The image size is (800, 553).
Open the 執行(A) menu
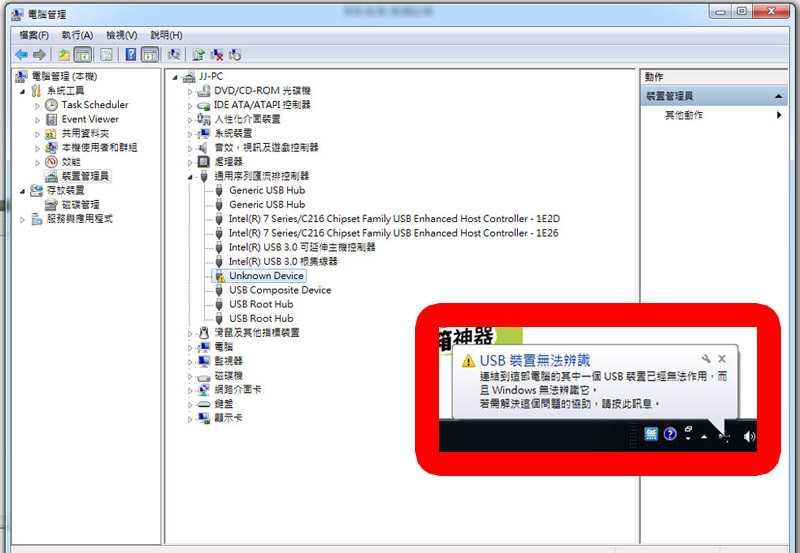(77, 35)
